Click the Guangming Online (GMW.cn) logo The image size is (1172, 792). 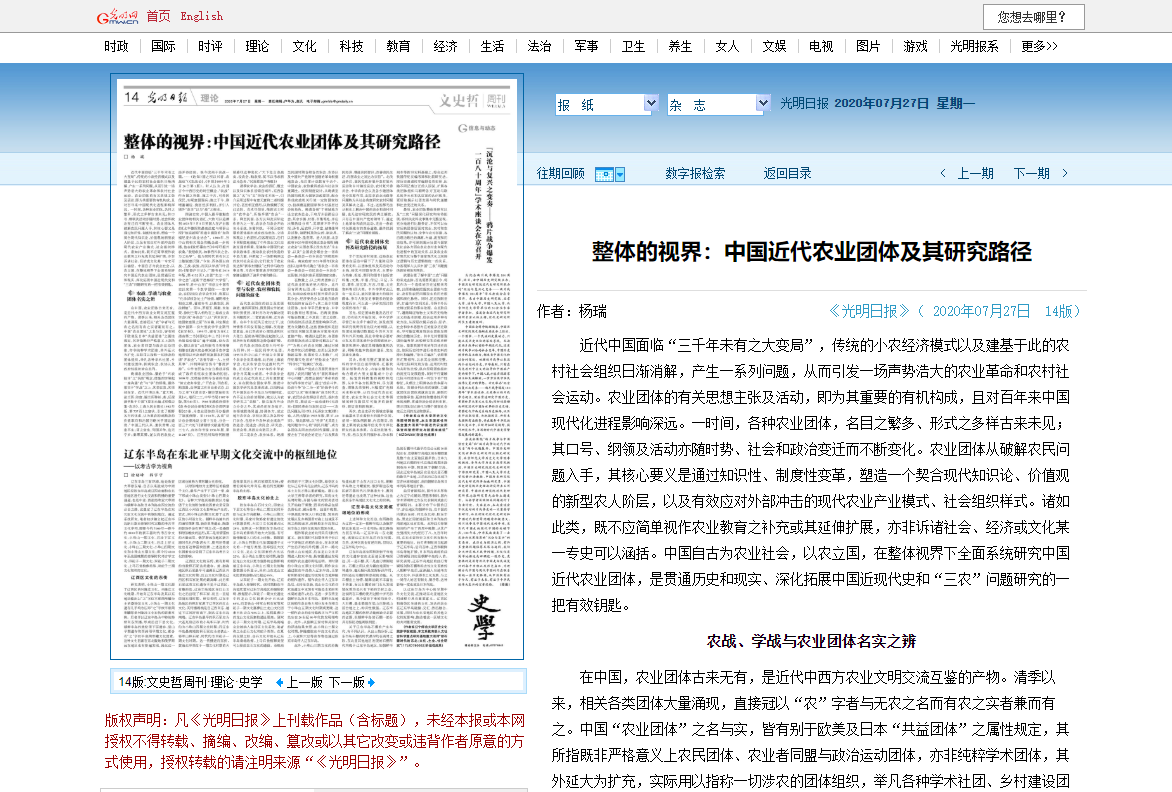[117, 17]
